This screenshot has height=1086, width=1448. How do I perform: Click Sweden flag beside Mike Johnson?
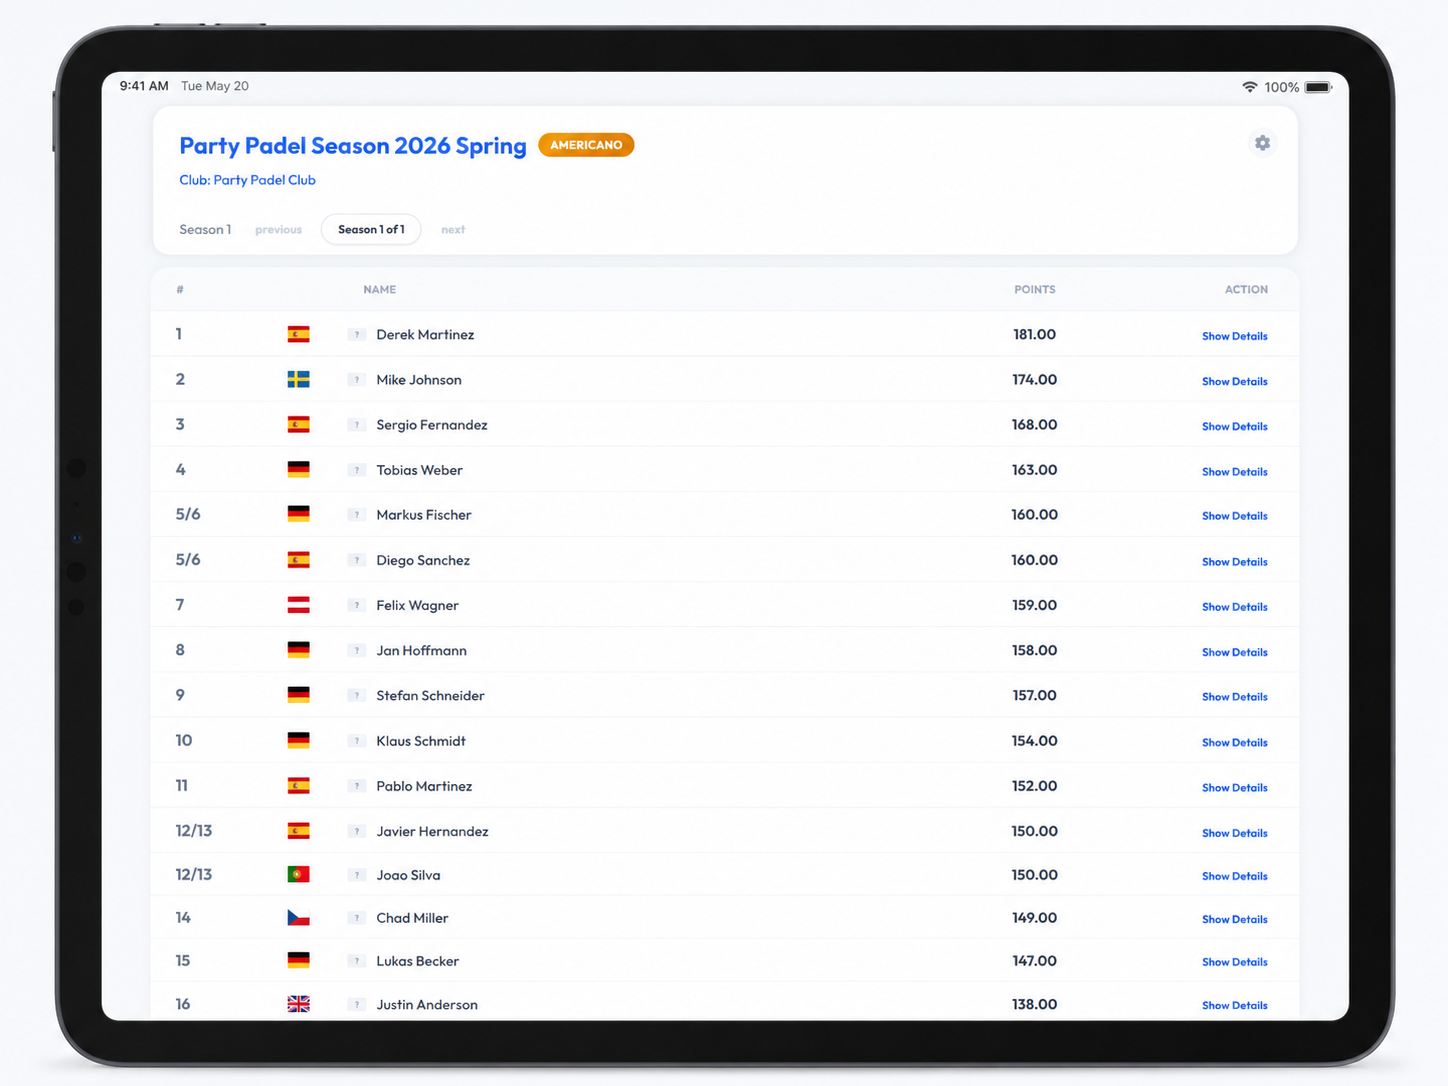click(298, 379)
